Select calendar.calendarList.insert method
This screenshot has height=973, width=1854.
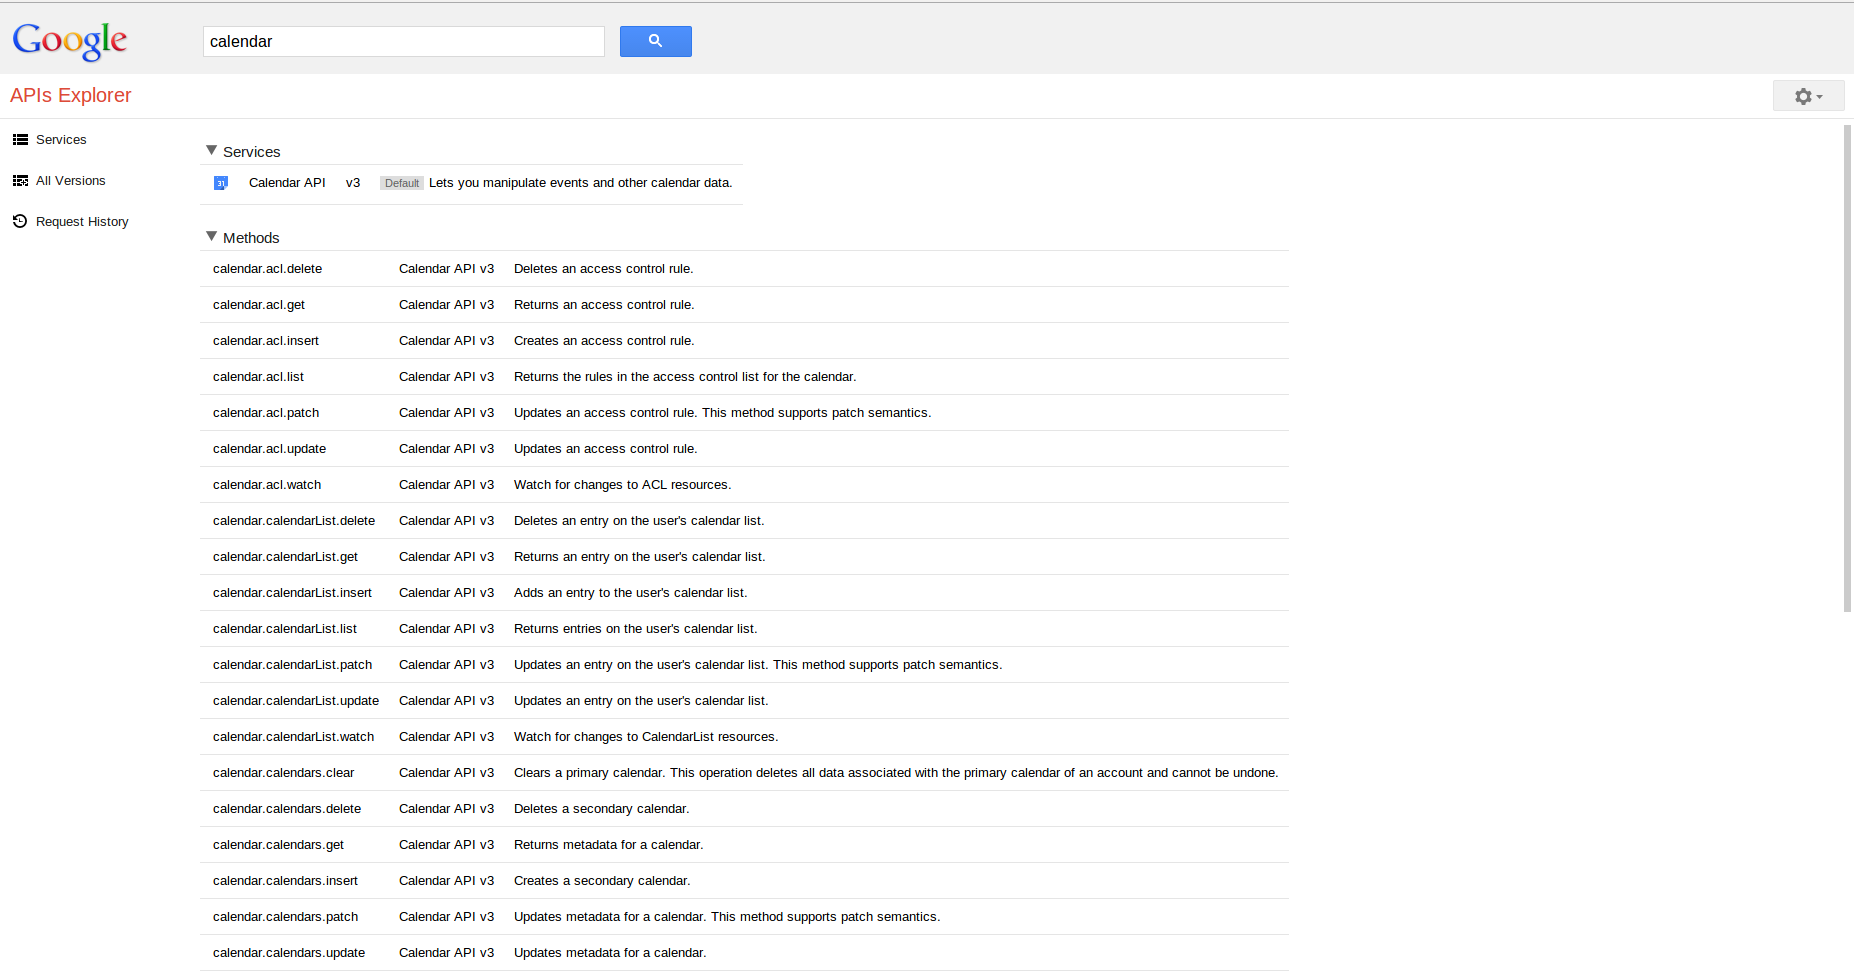[292, 593]
